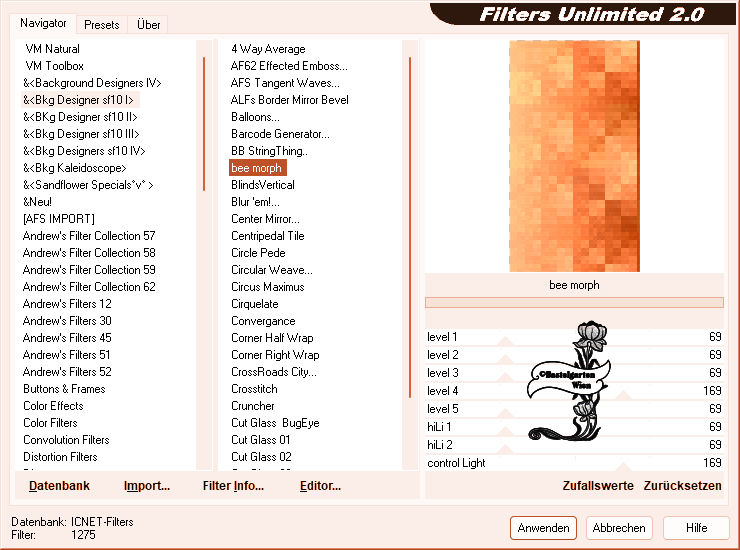The height and width of the screenshot is (550, 740).
Task: Choose Andrew's Filters 12
Action: (67, 304)
